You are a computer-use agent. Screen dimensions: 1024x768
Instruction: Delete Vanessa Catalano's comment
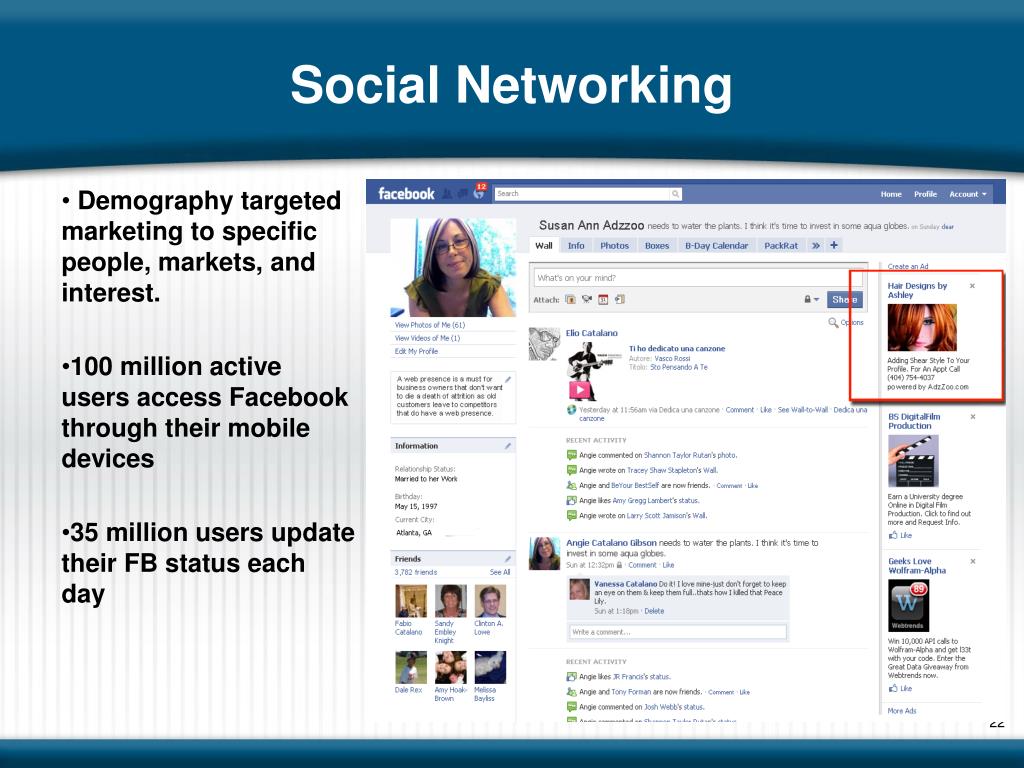[x=654, y=611]
